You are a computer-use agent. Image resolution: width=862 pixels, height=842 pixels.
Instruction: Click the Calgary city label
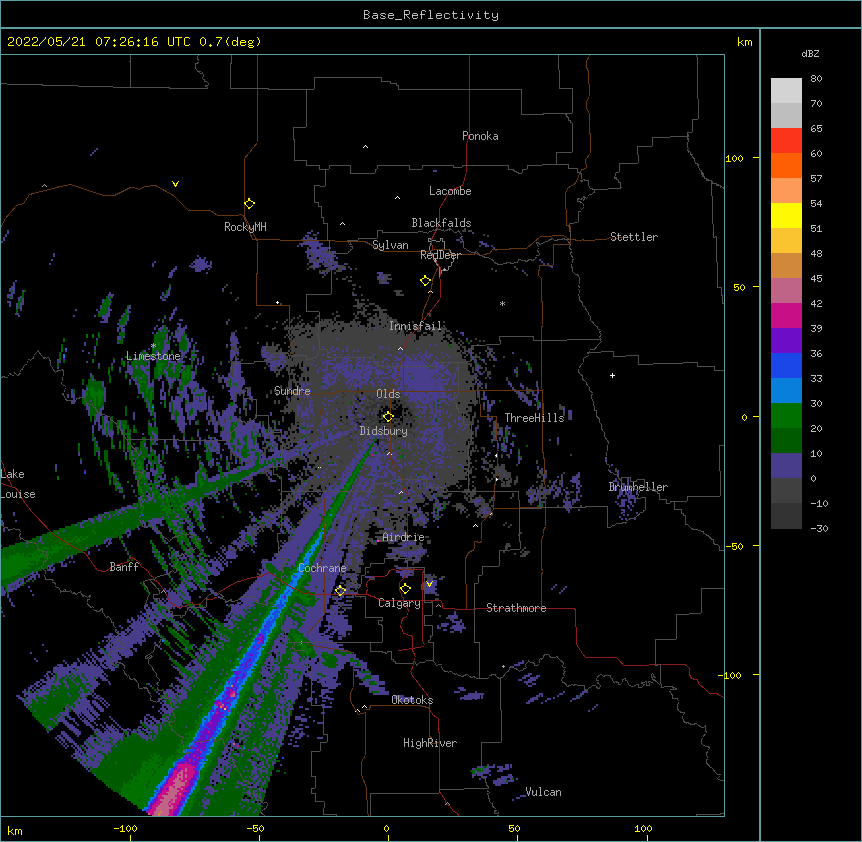tap(399, 603)
